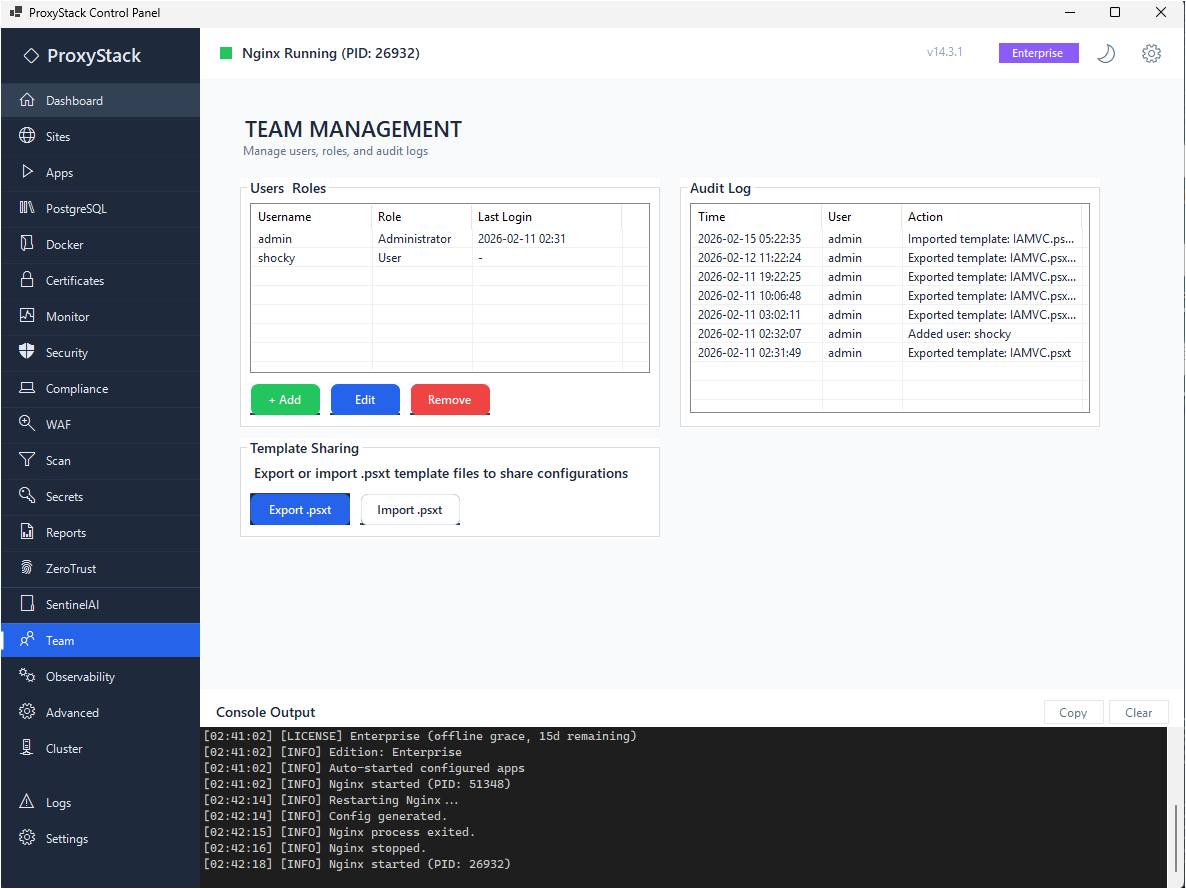Screen dimensions: 1186x889
Task: Click the 'Restarting Nginx...' console line
Action: click(333, 800)
